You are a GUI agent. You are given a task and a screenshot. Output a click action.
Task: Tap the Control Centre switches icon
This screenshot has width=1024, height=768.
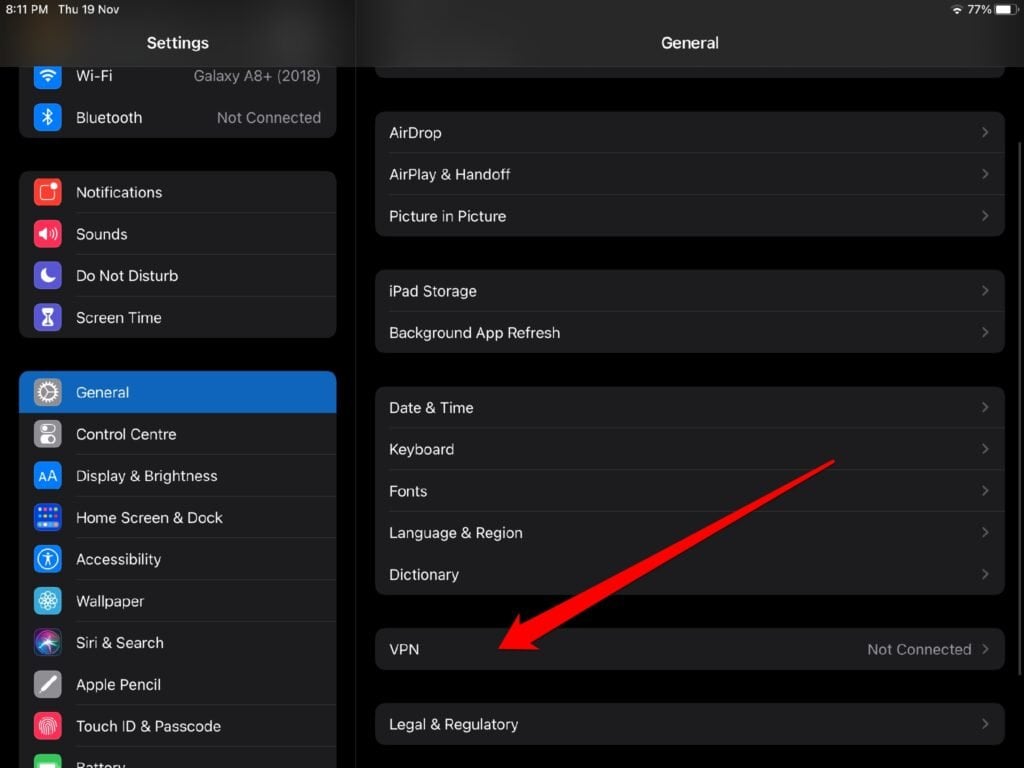tap(48, 434)
